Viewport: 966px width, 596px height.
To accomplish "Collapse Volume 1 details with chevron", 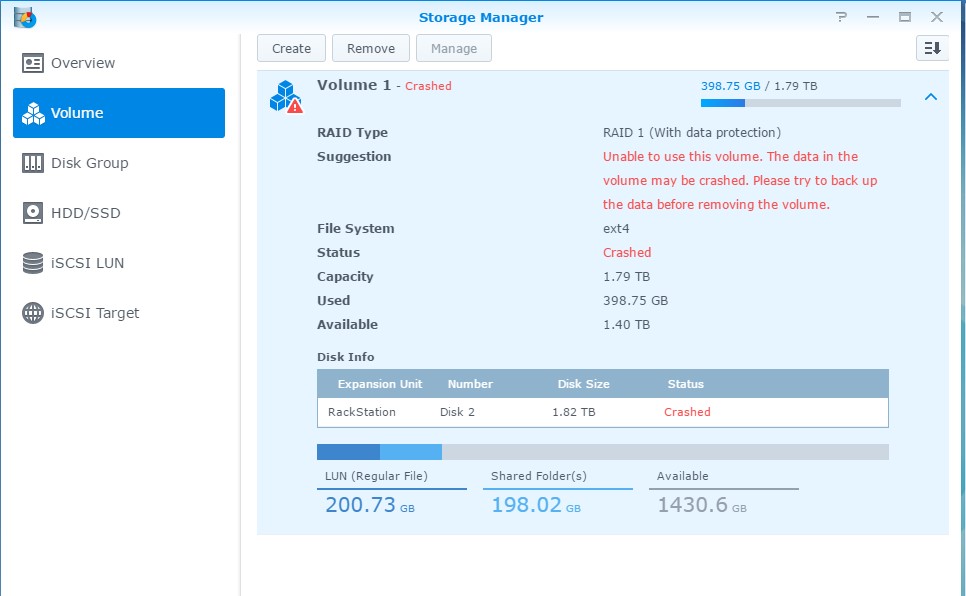I will tap(930, 97).
